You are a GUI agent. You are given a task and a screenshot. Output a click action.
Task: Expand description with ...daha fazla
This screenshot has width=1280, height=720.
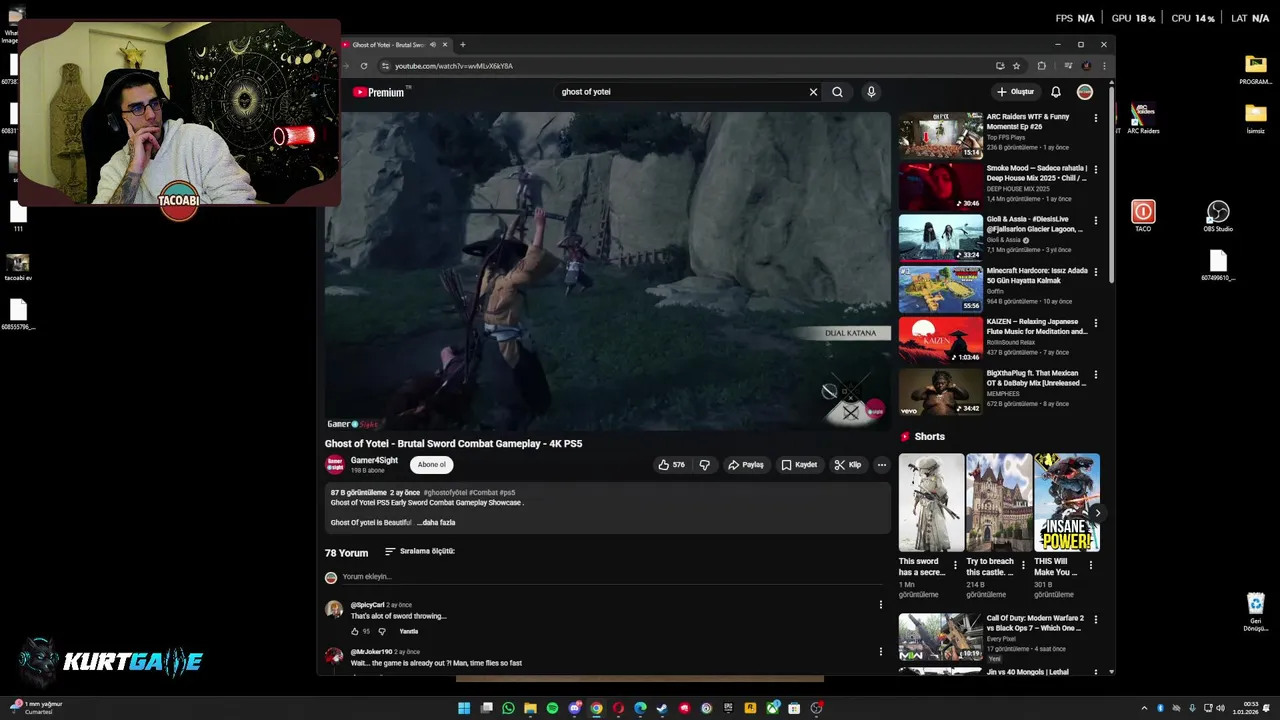[436, 523]
